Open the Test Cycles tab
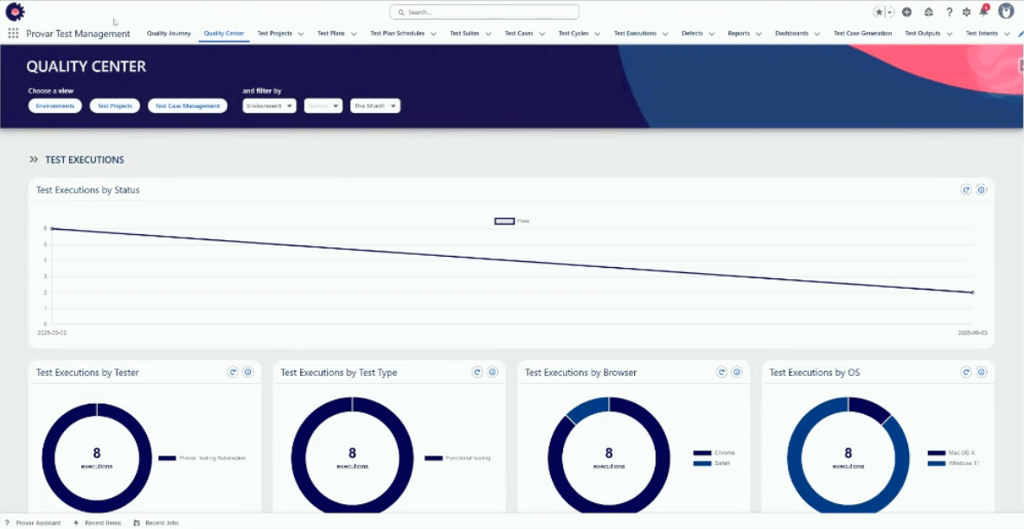The height and width of the screenshot is (529, 1024). (573, 33)
